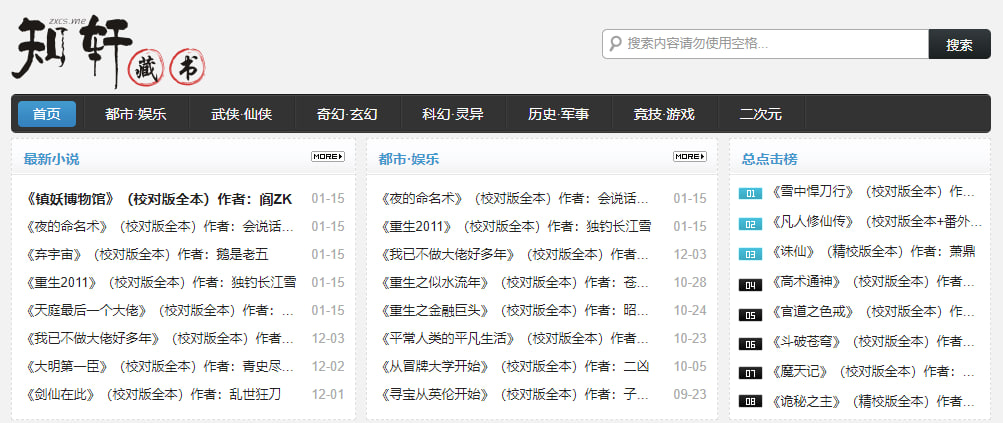Click rank badge 05 beside 《官道之色戒》
1003x423 pixels.
pos(750,315)
